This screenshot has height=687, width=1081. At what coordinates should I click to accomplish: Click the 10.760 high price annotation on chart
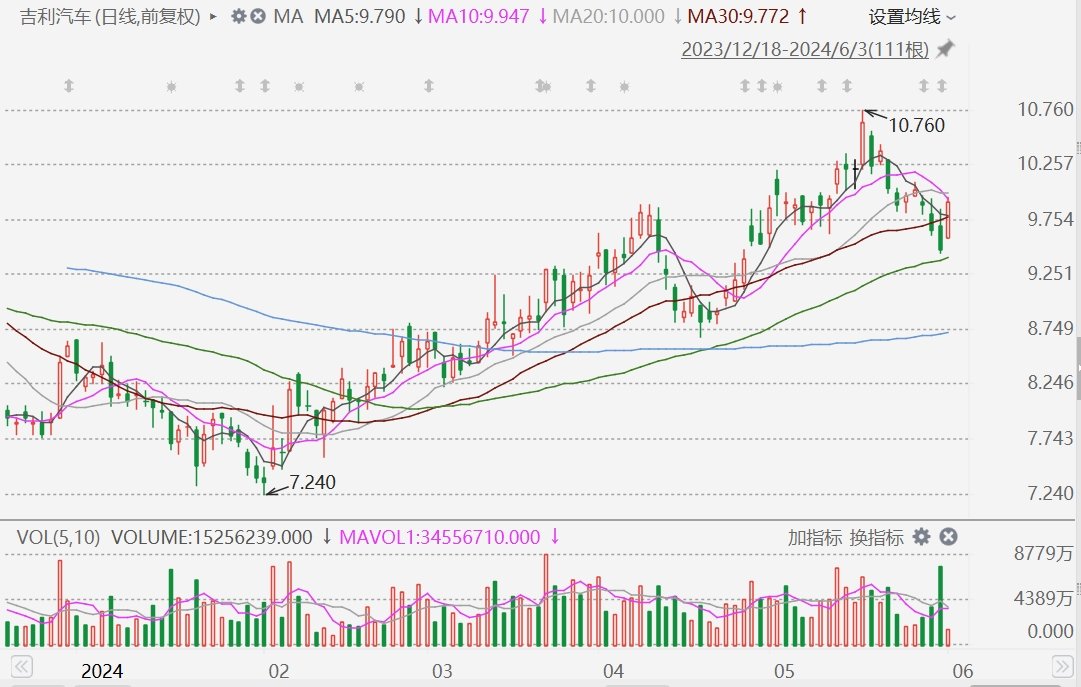tap(917, 126)
